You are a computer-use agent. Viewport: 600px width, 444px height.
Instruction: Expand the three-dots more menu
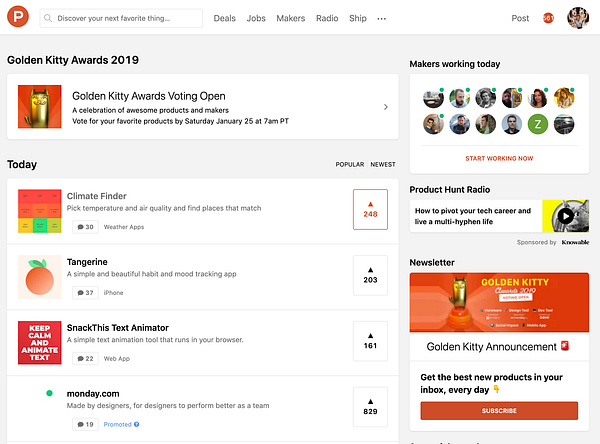coord(382,18)
